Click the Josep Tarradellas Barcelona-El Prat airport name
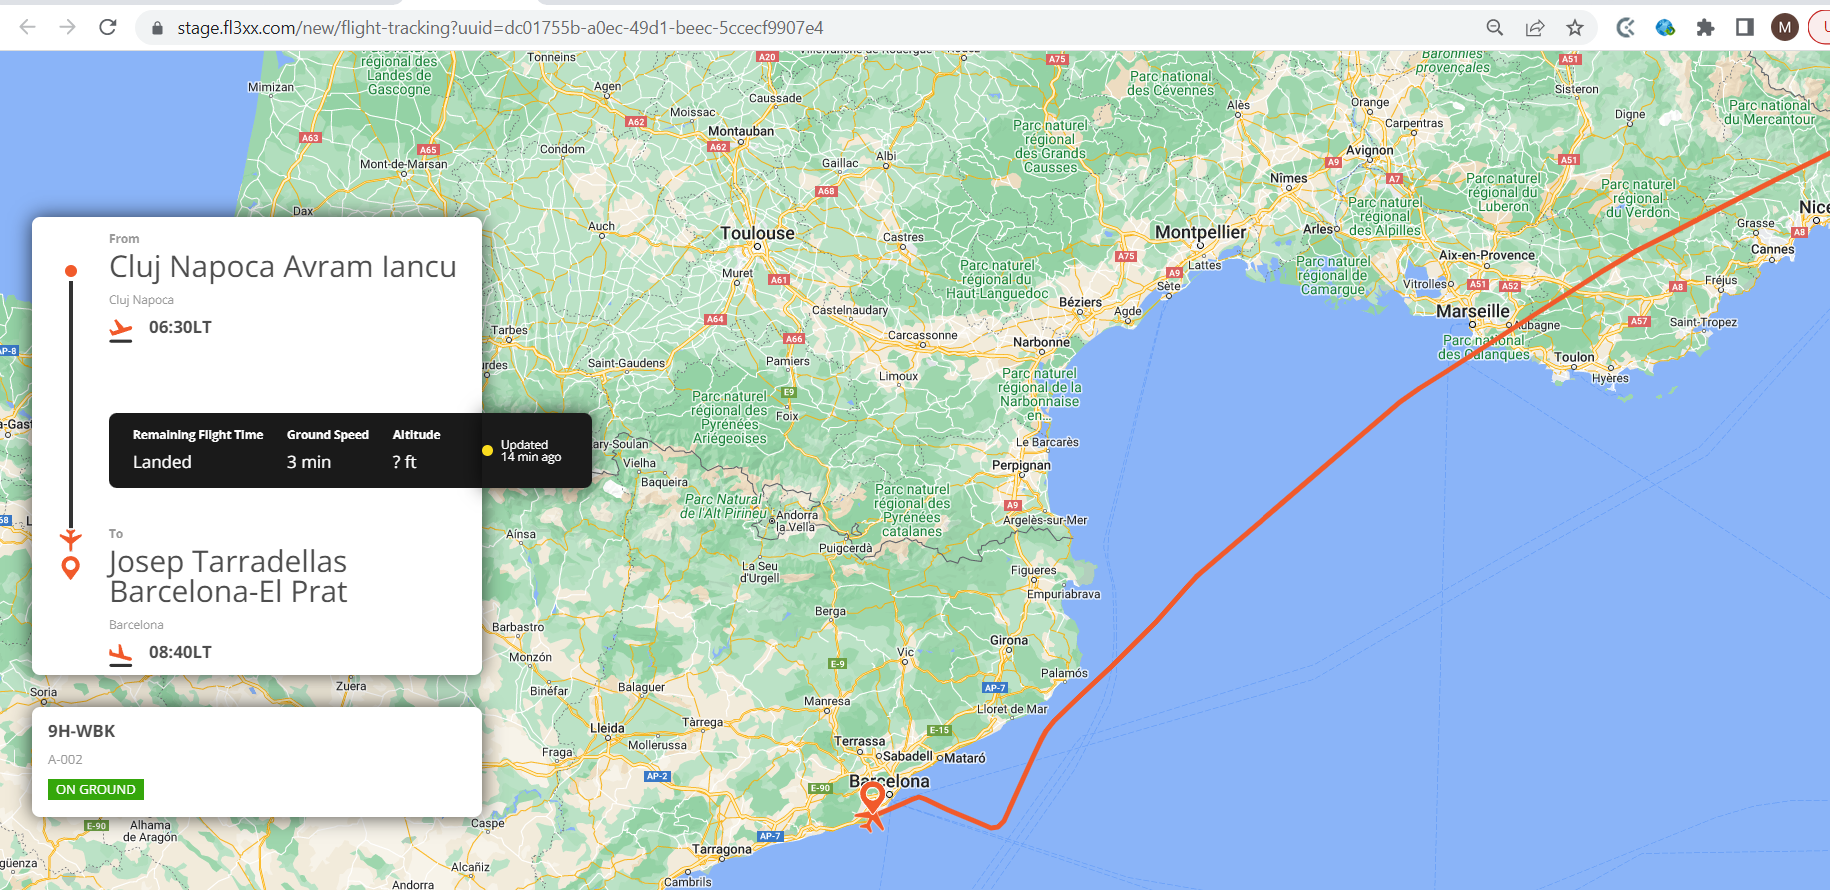Screen dimensions: 1830x890 click(228, 576)
